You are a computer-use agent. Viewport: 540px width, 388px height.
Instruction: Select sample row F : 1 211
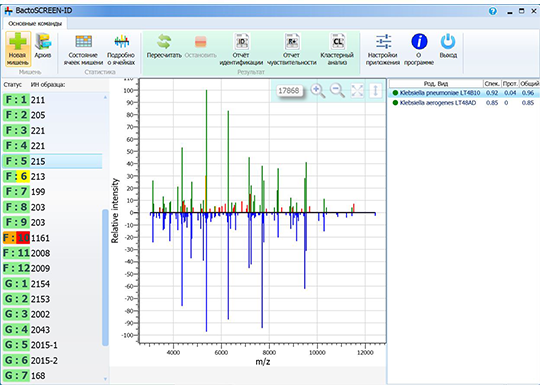tap(52, 100)
